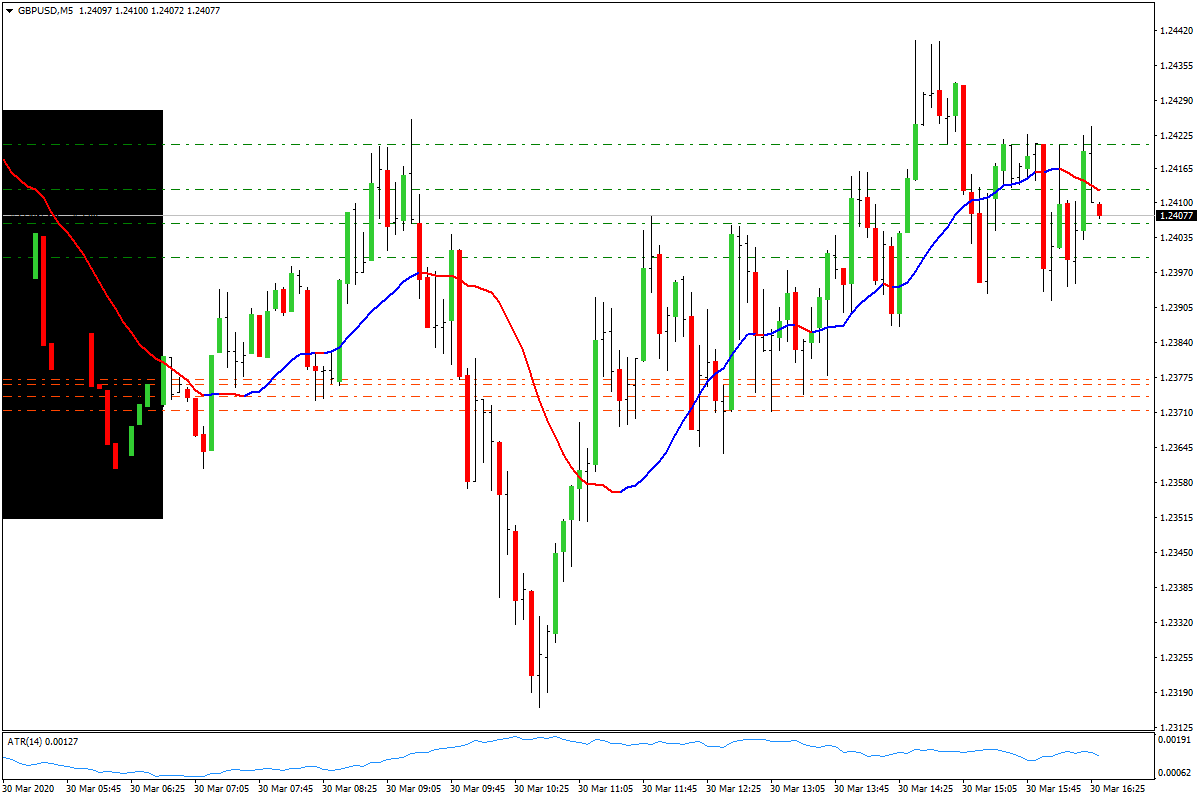Click the 1.24100 price scale value
The width and height of the screenshot is (1200, 800).
coord(1178,202)
